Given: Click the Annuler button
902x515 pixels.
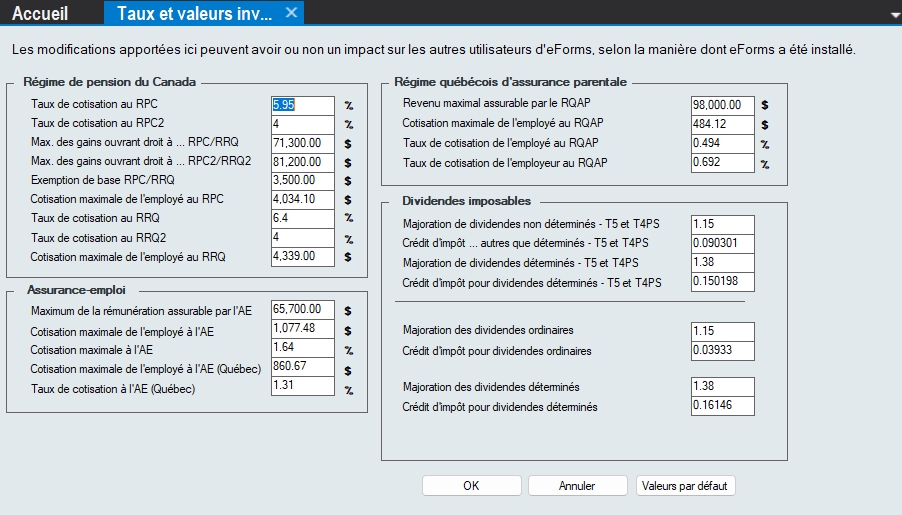Looking at the screenshot, I should pyautogui.click(x=577, y=486).
